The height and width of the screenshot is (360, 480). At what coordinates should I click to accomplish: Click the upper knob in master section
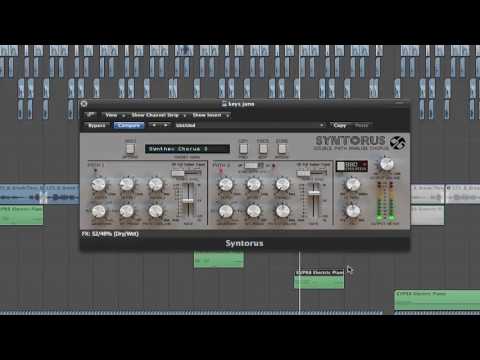point(353,184)
